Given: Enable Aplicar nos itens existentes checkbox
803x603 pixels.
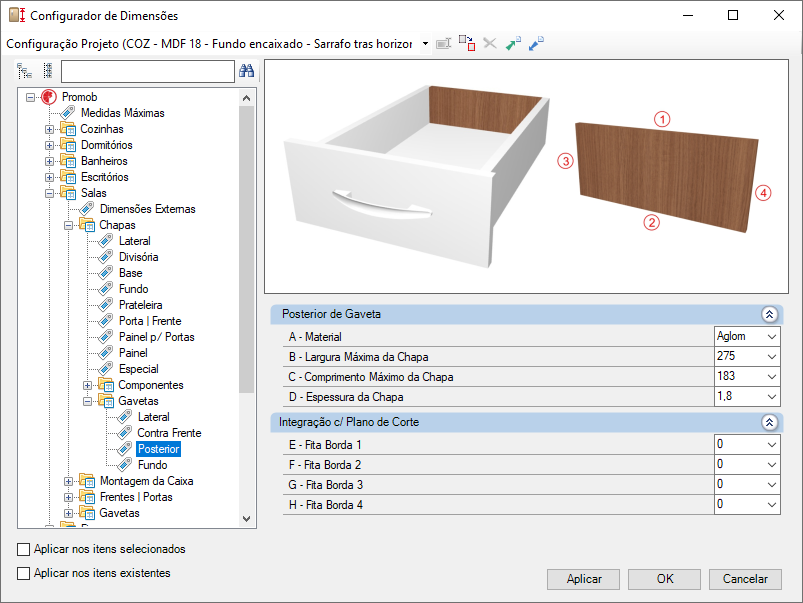Looking at the screenshot, I should click(24, 573).
